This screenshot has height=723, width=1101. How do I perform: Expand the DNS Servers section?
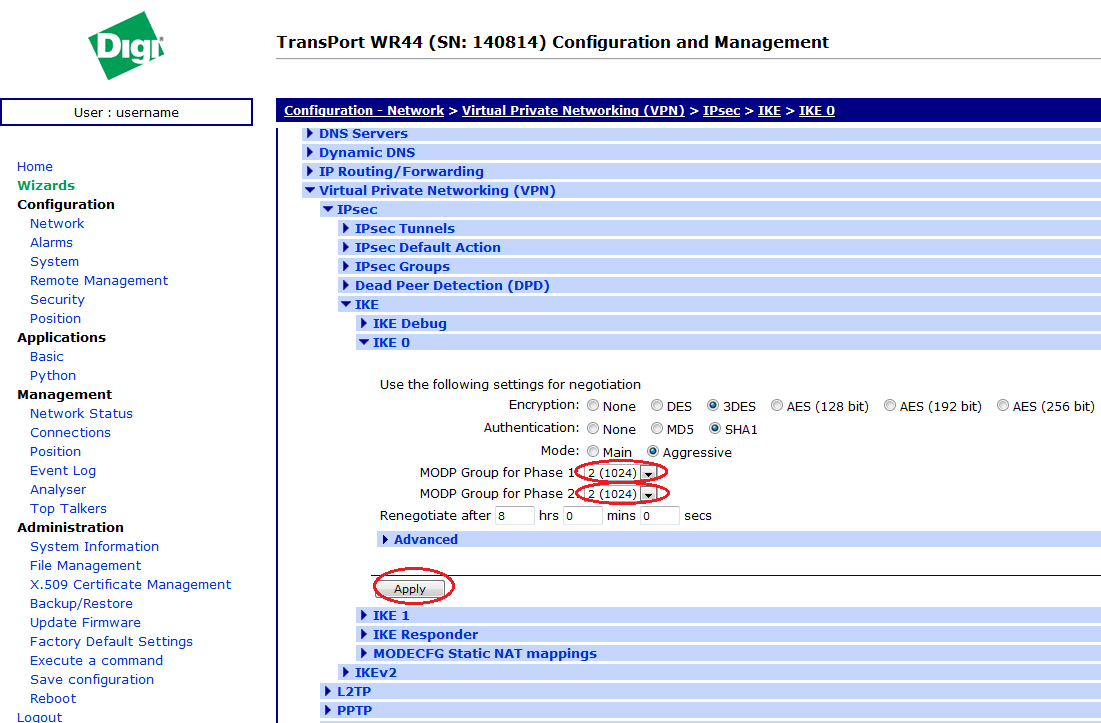point(363,133)
